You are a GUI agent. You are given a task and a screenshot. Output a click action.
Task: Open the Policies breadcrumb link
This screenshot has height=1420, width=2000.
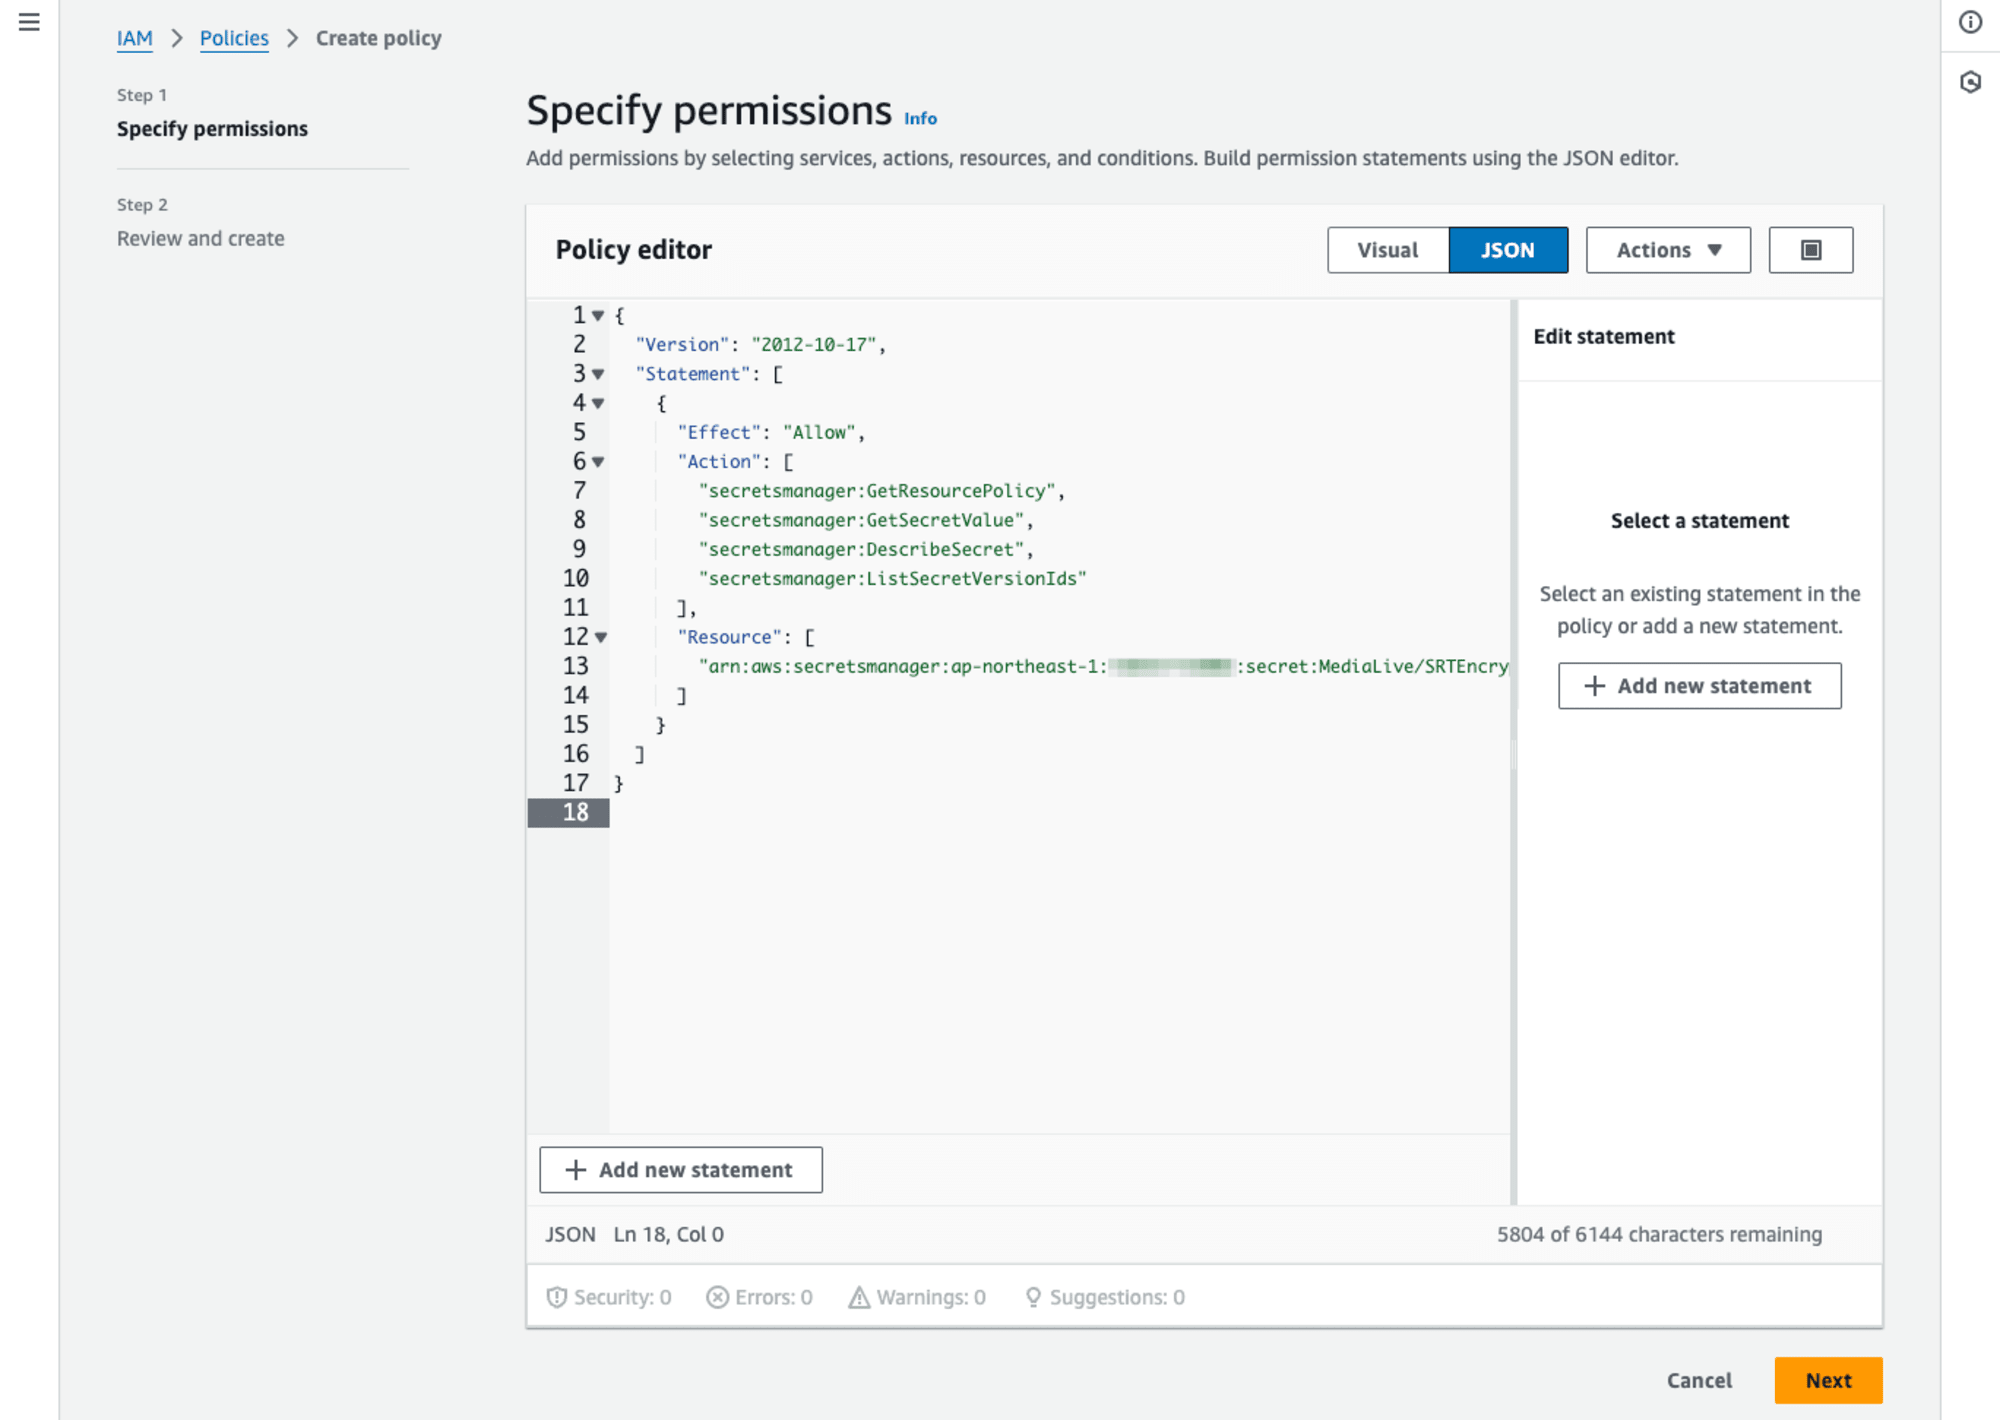(234, 38)
